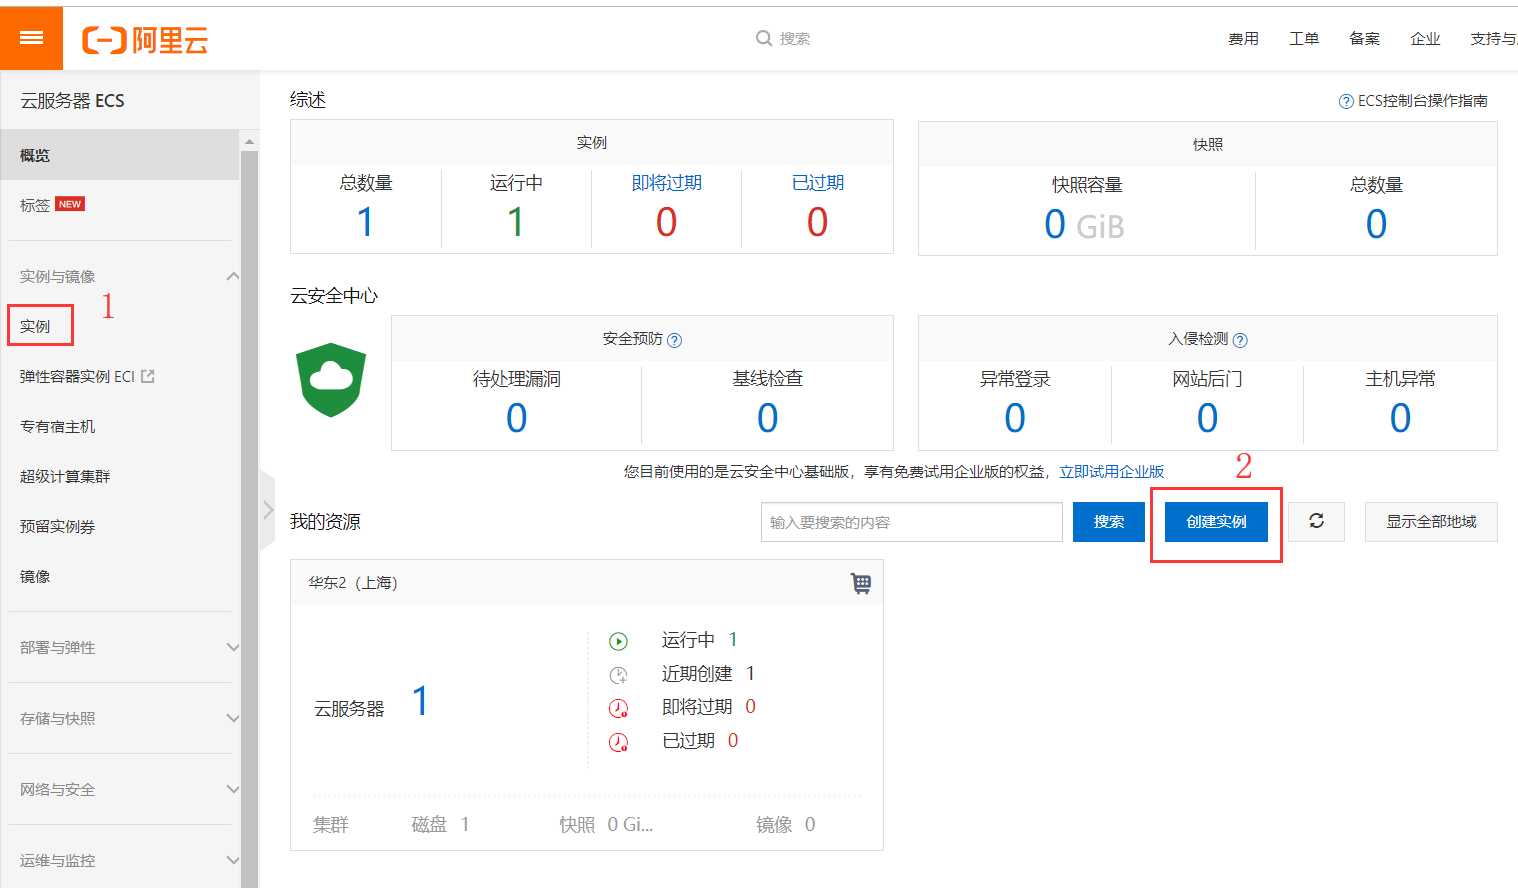Click the refresh icon button
The height and width of the screenshot is (888, 1518).
point(1316,521)
